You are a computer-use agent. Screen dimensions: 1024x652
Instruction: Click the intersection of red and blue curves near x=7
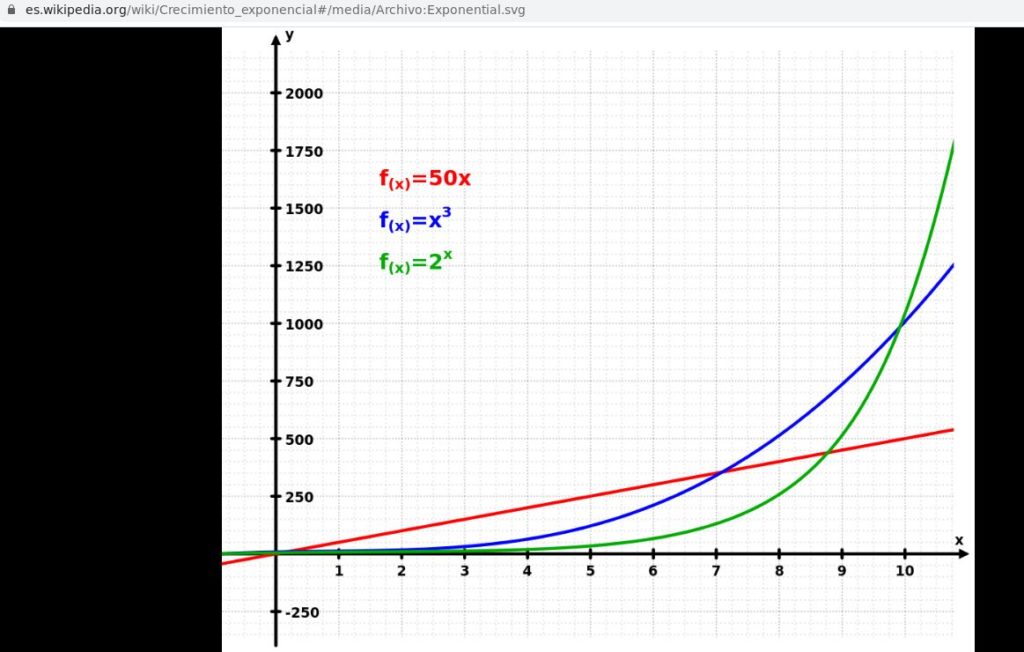[x=720, y=472]
